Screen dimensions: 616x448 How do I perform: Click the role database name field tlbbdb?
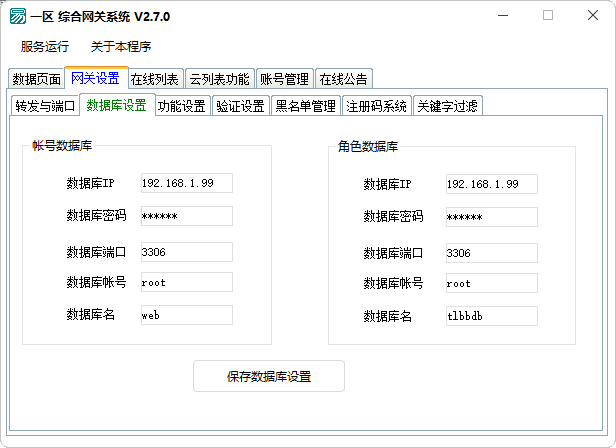coord(491,316)
